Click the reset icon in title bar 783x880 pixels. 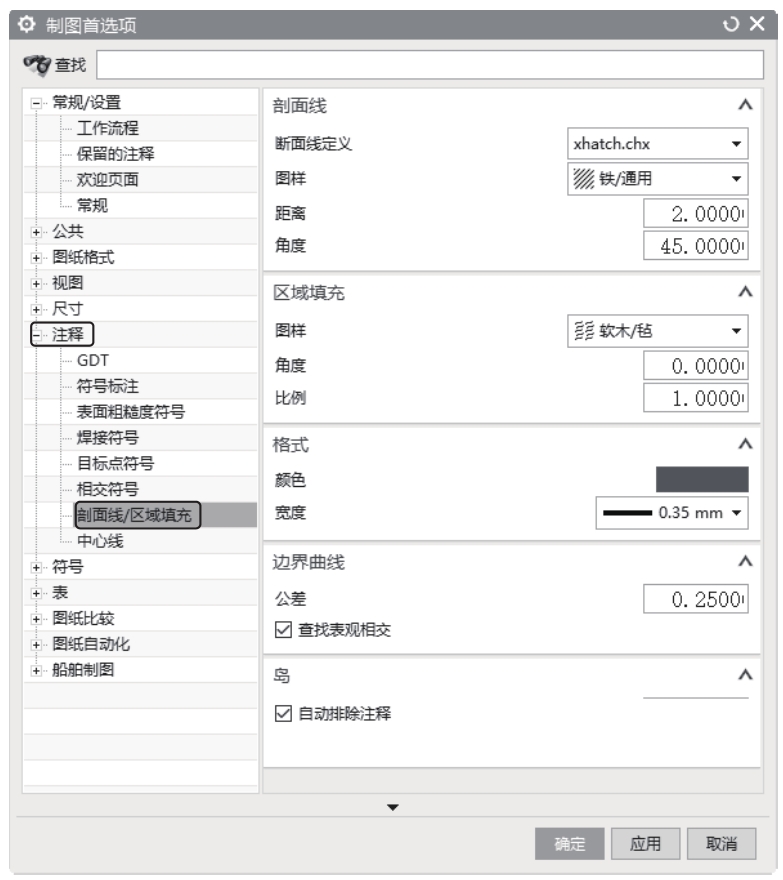click(x=731, y=24)
